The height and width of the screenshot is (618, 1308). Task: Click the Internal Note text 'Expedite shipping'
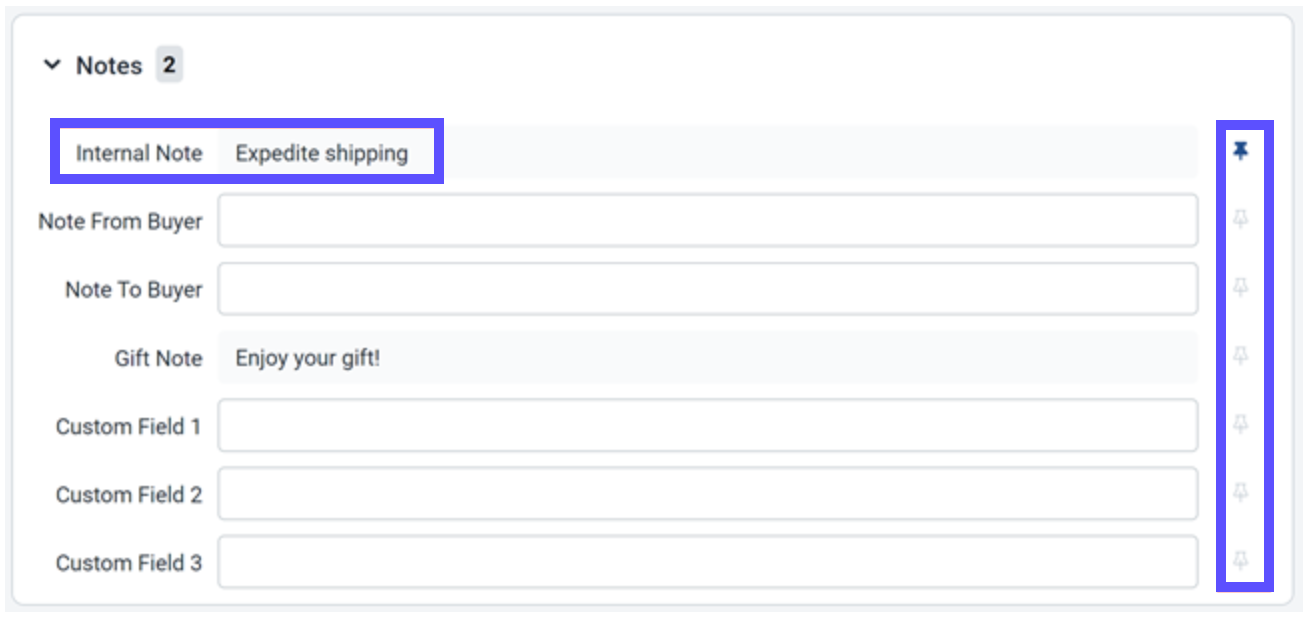321,153
